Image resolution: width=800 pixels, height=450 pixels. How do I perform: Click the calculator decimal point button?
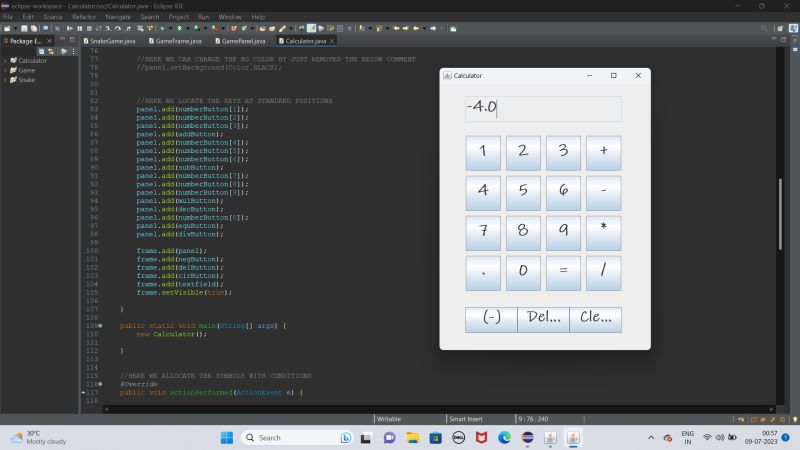pyautogui.click(x=483, y=273)
